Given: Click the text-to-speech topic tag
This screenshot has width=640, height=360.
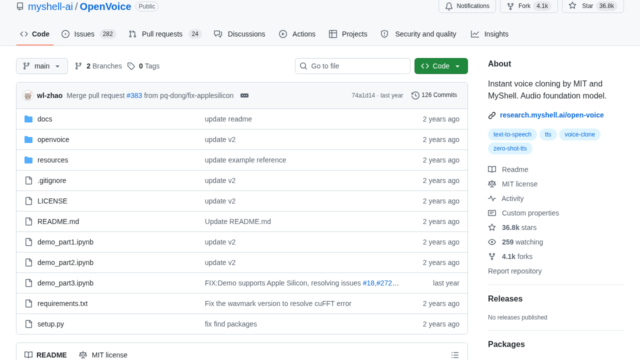Looking at the screenshot, I should click(512, 134).
